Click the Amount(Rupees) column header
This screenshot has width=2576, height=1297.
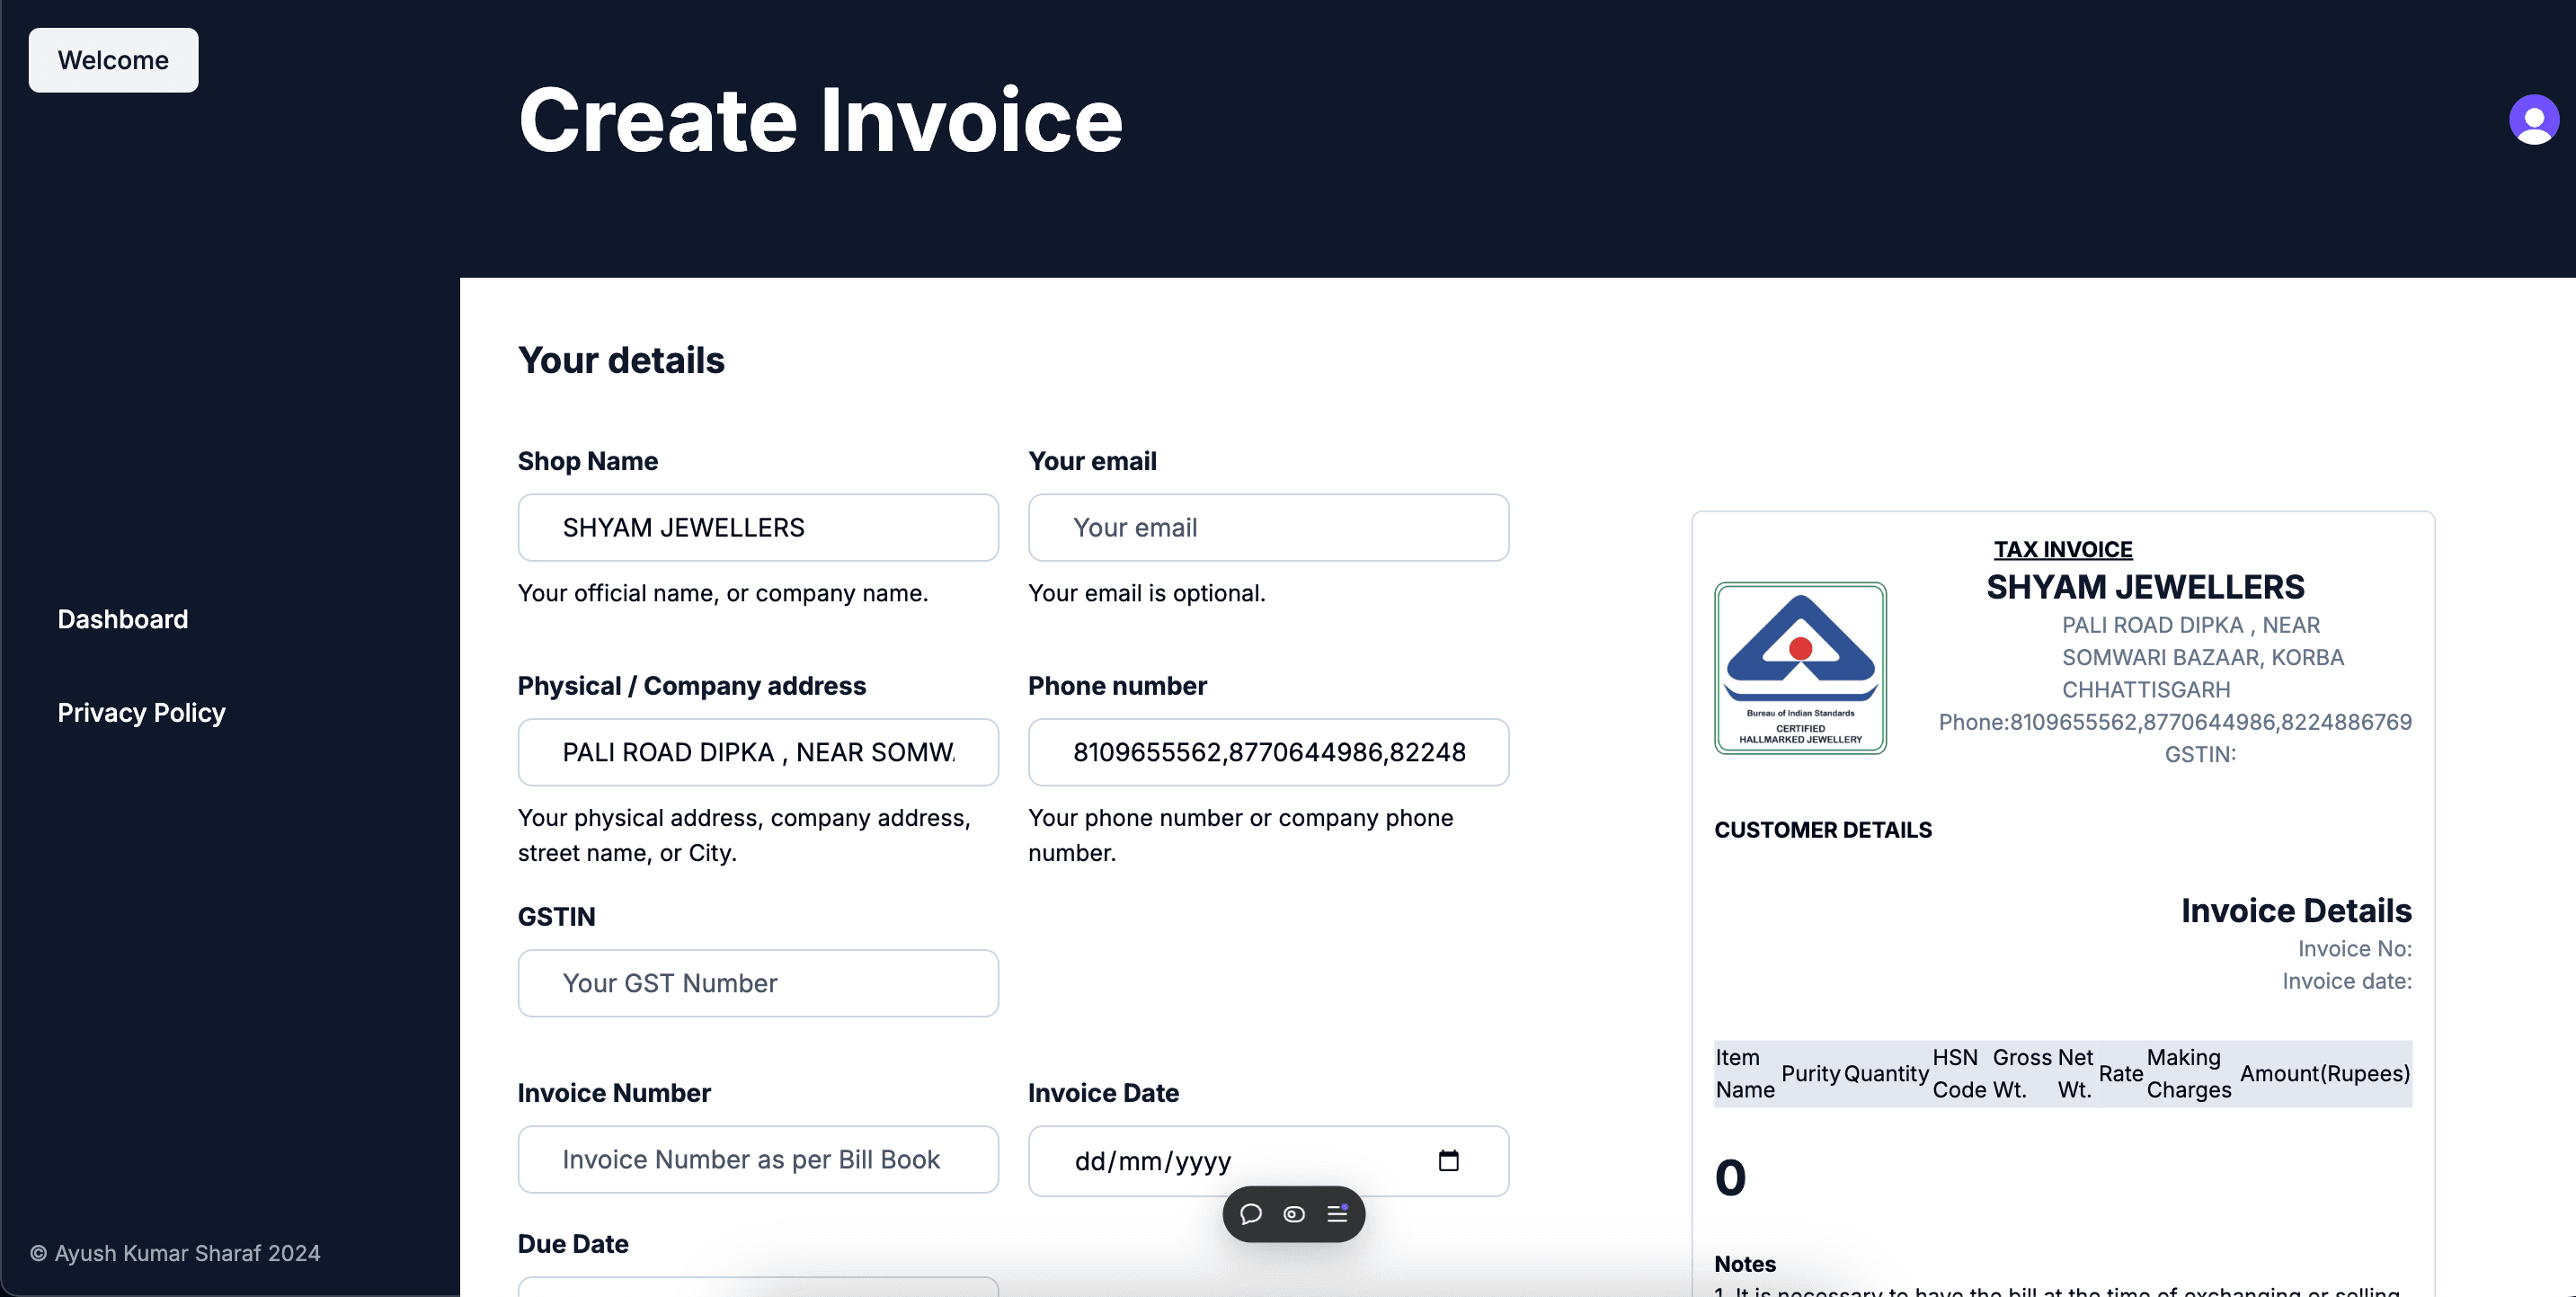point(2324,1073)
